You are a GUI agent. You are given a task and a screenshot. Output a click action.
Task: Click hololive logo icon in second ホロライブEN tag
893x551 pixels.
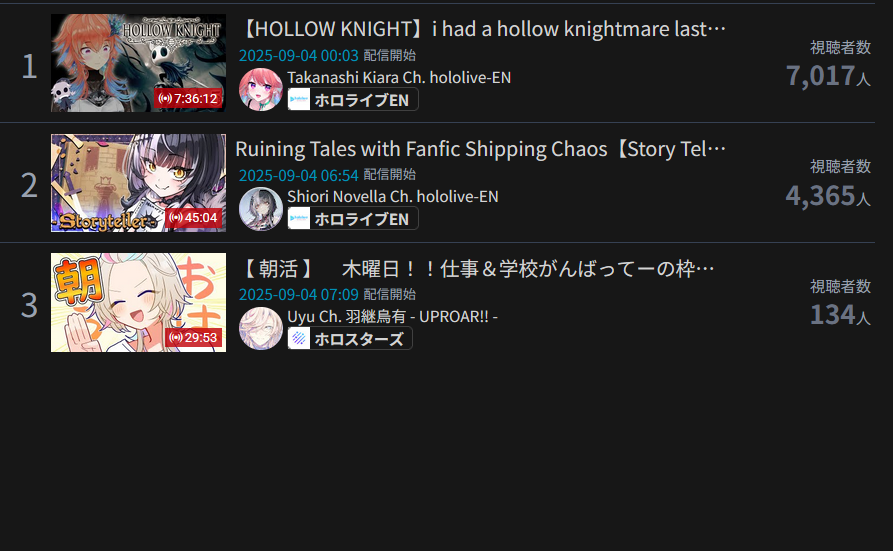(x=299, y=218)
